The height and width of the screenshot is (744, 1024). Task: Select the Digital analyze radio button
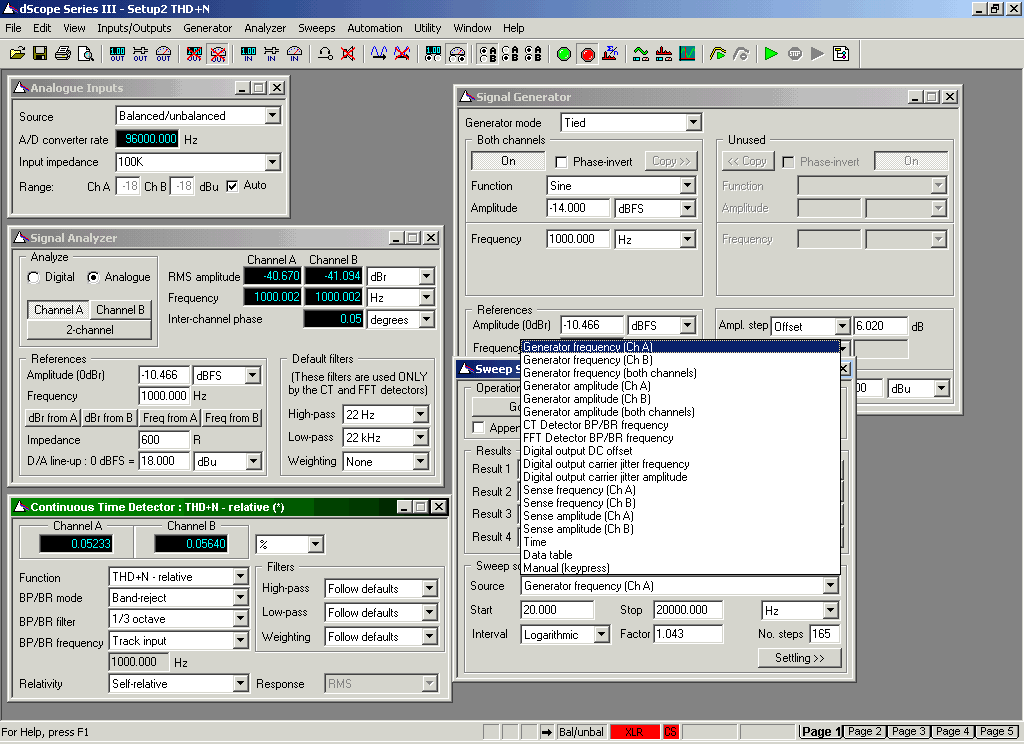(x=33, y=278)
